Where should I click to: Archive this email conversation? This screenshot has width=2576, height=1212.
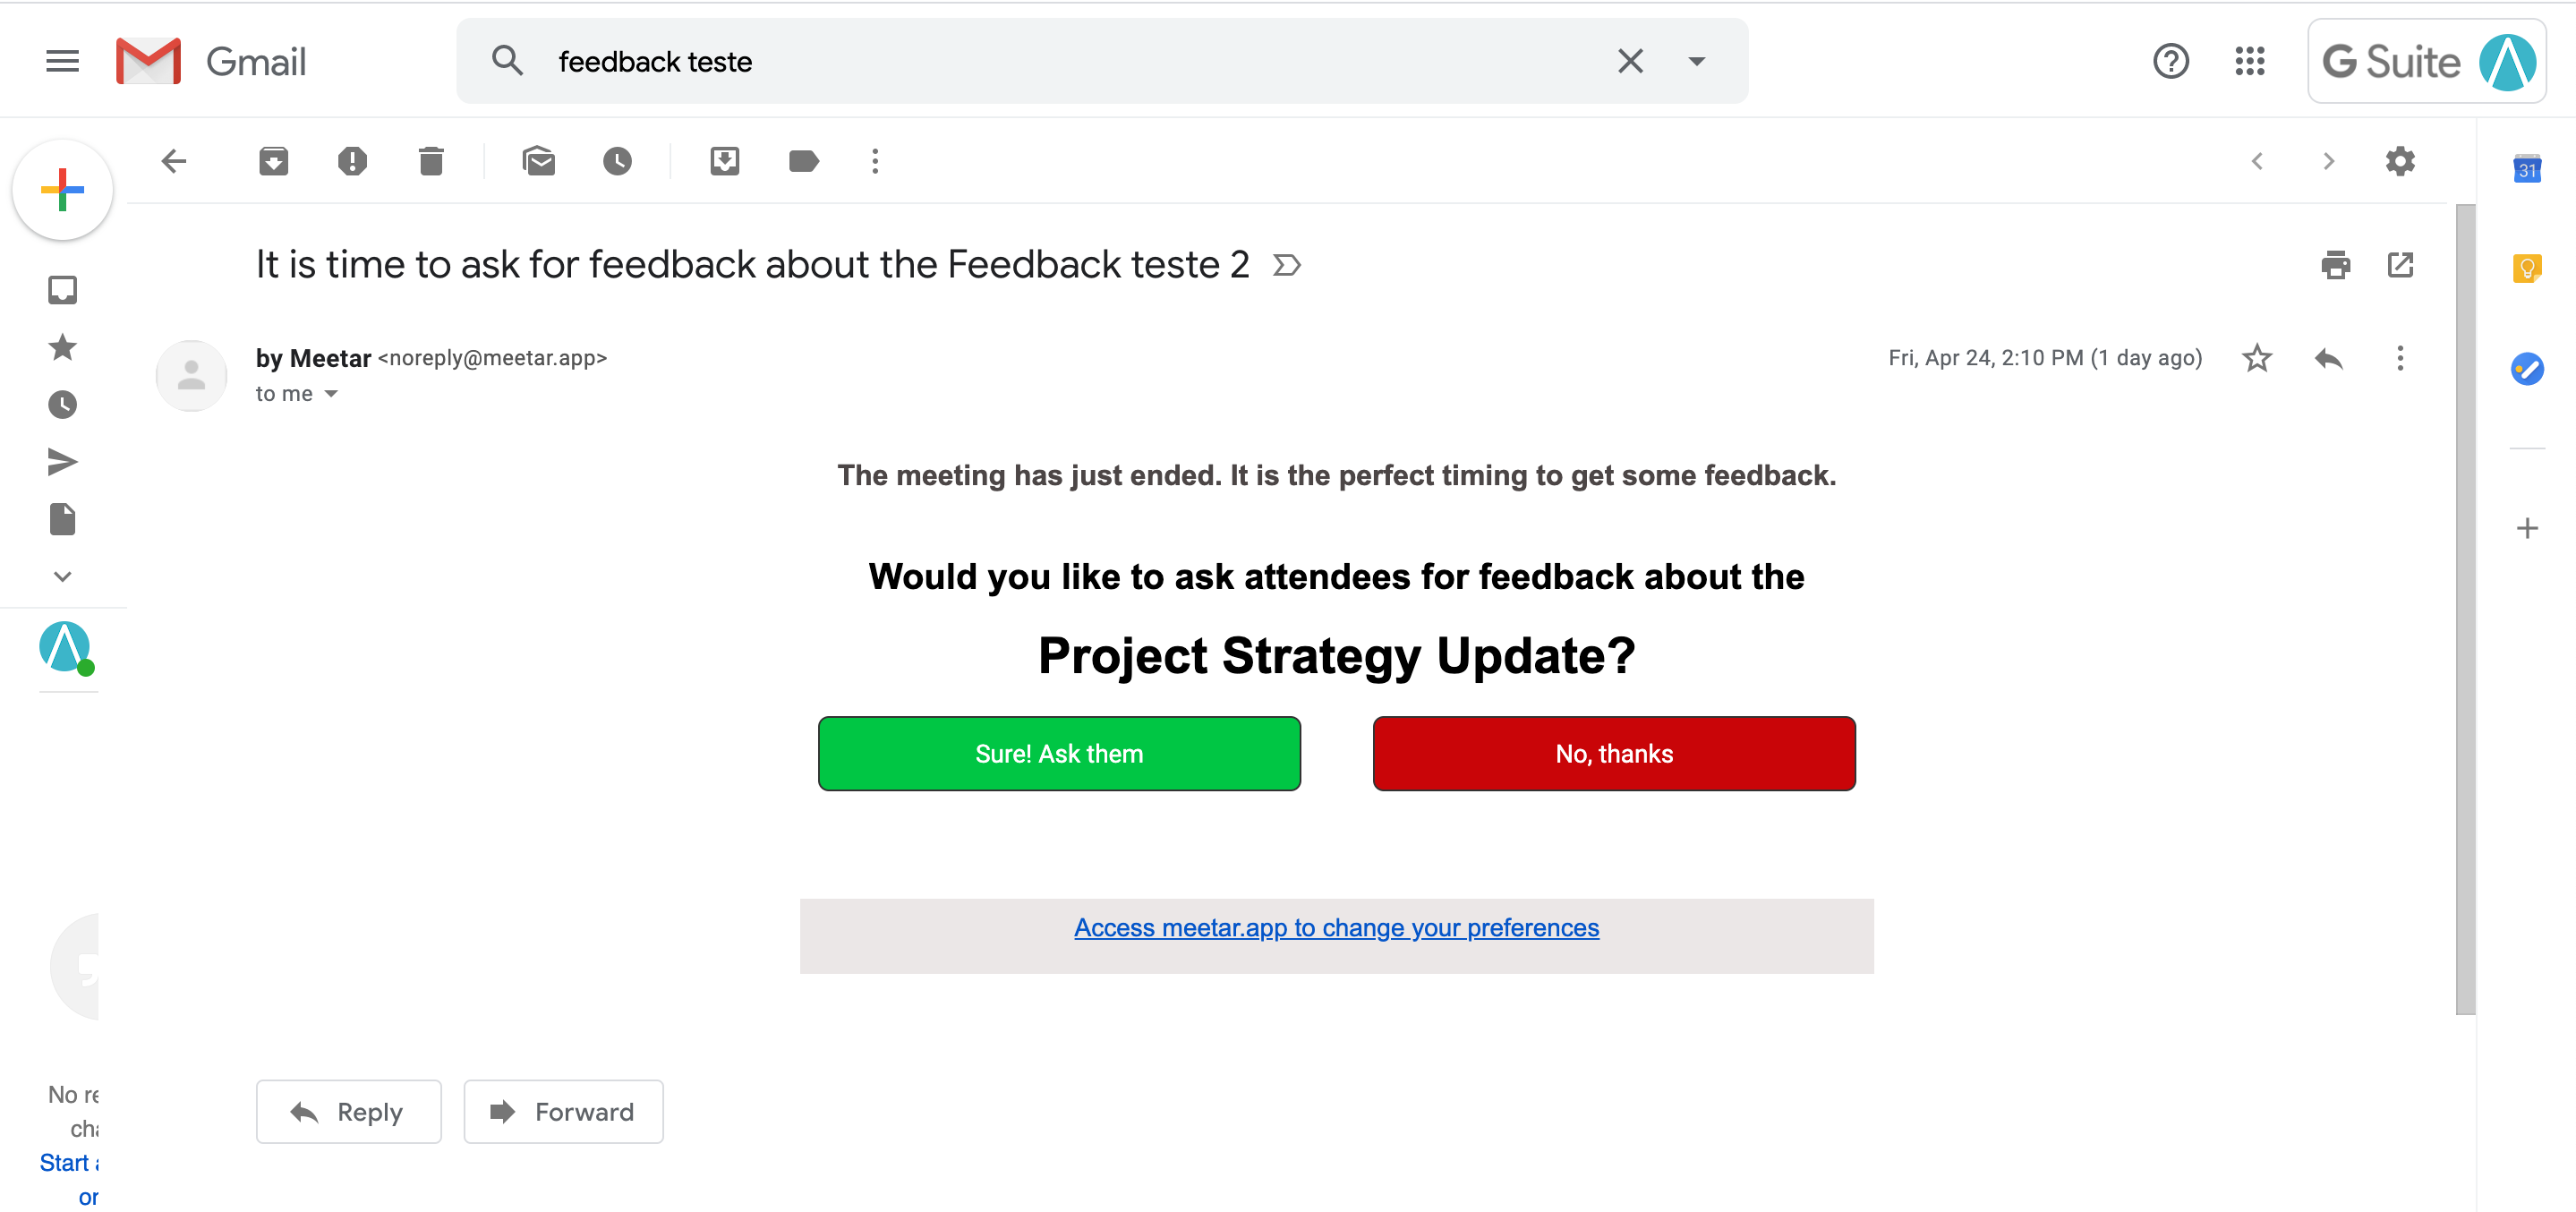click(273, 161)
